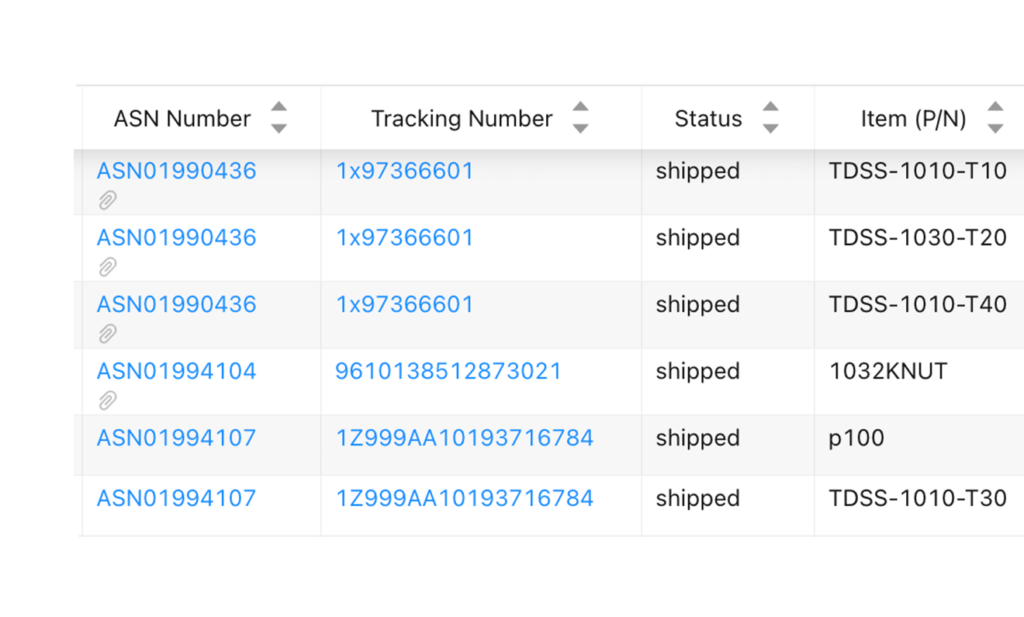The image size is (1024, 617).
Task: Click the ASN Number column header
Action: tap(182, 119)
